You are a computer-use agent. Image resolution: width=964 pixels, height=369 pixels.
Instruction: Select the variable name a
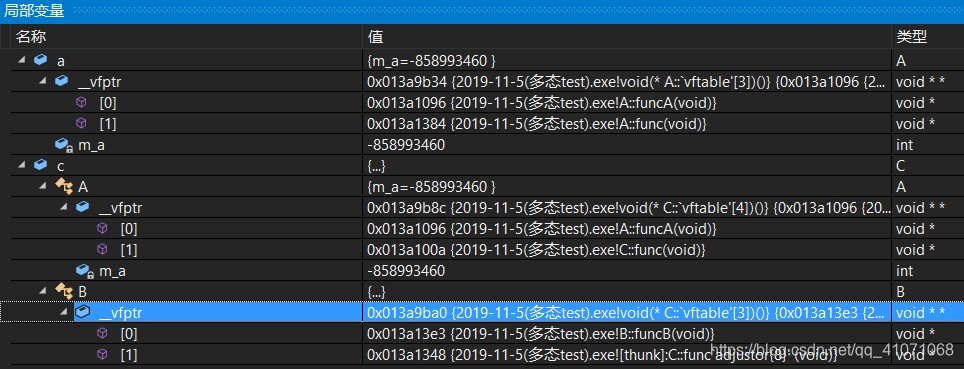click(60, 61)
